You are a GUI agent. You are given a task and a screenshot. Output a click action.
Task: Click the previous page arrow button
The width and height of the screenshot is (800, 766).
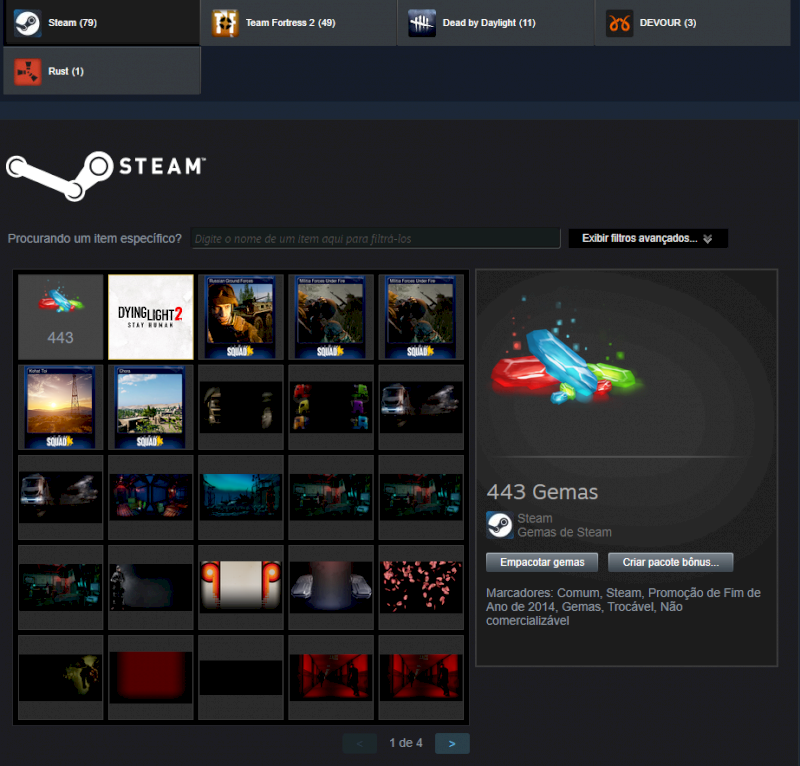point(359,743)
